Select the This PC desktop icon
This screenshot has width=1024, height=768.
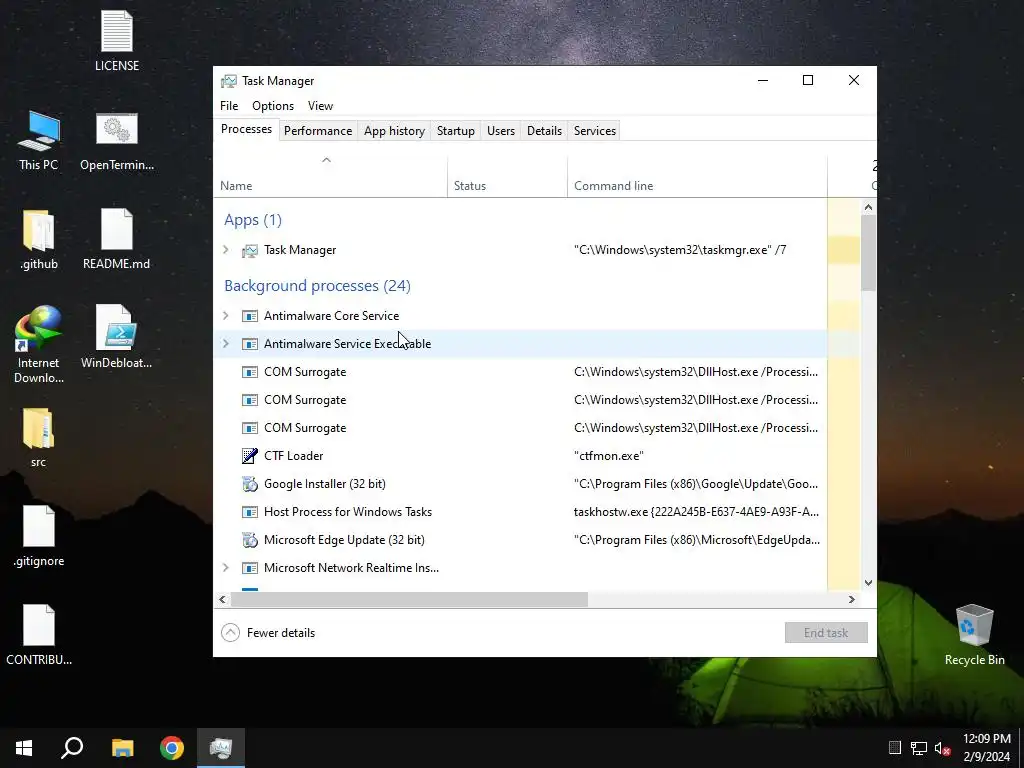coord(39,140)
